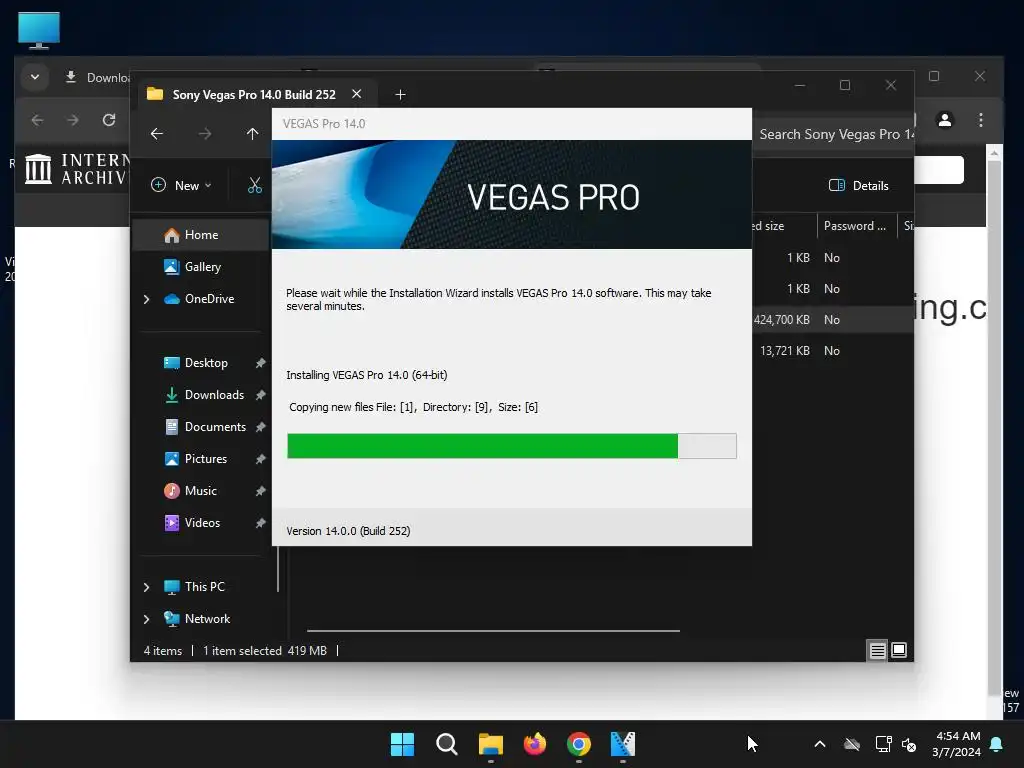Viewport: 1024px width, 768px height.
Task: Open the VEGAS installer taskbar icon
Action: click(623, 744)
